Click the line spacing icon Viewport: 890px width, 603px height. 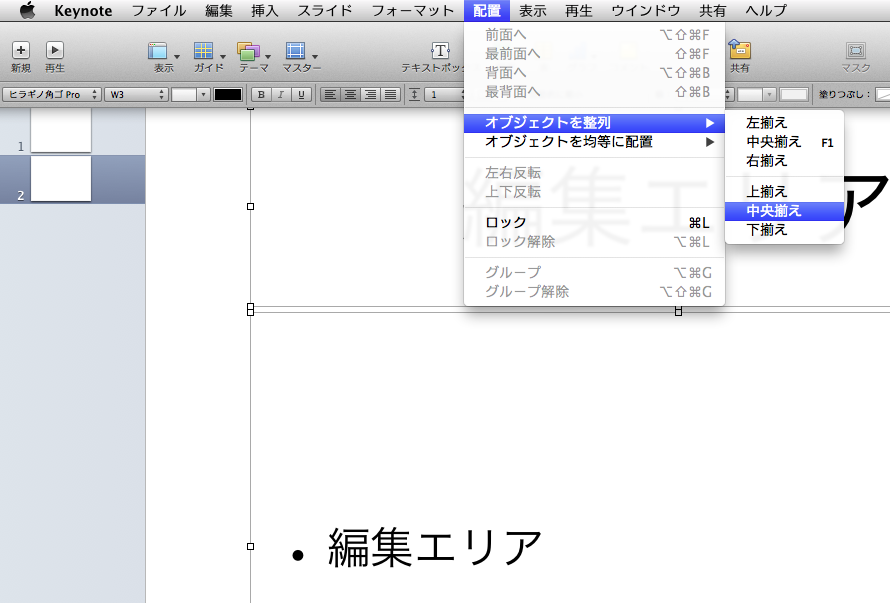414,94
